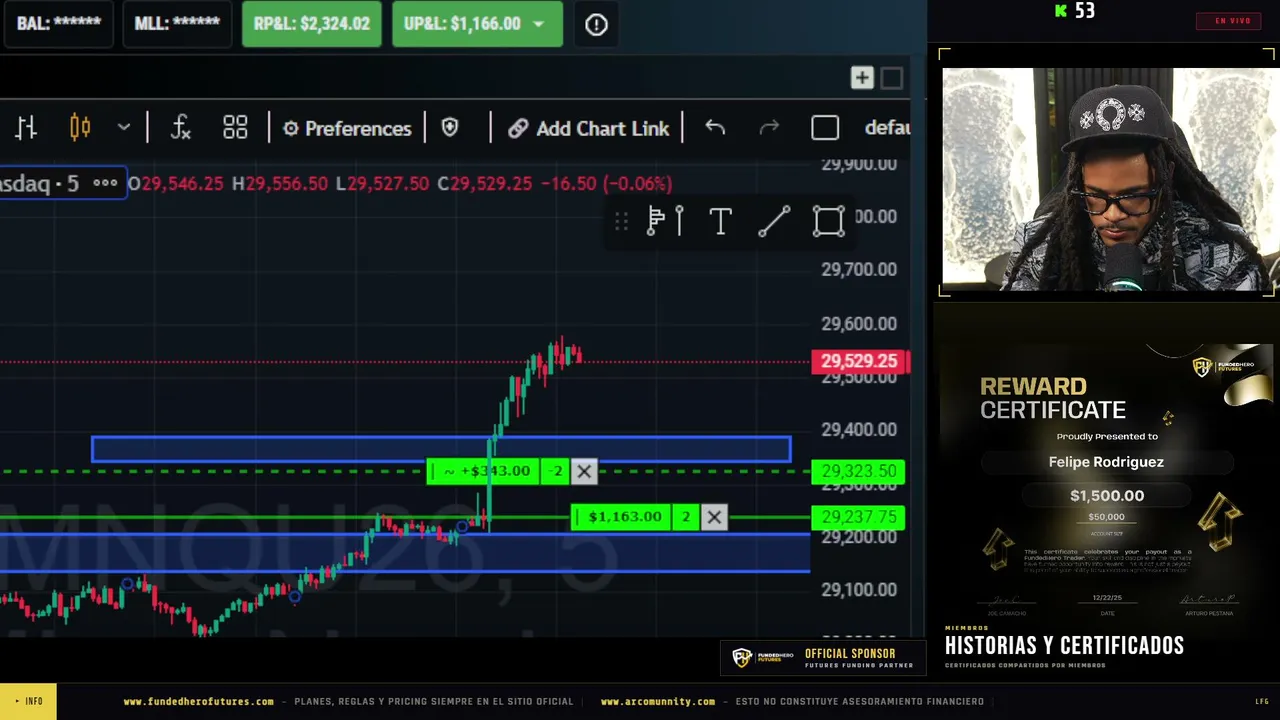The width and height of the screenshot is (1280, 720).
Task: Click the alert exclamation circle icon
Action: [x=596, y=25]
